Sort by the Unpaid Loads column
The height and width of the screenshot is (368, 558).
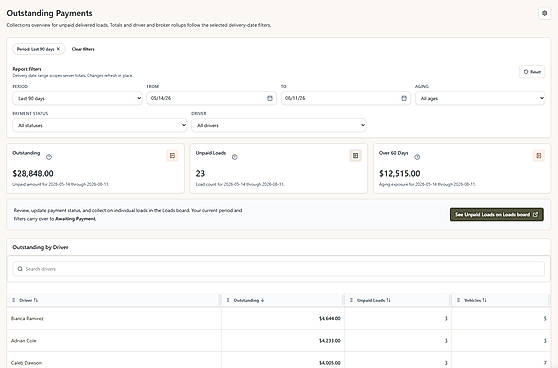374,300
